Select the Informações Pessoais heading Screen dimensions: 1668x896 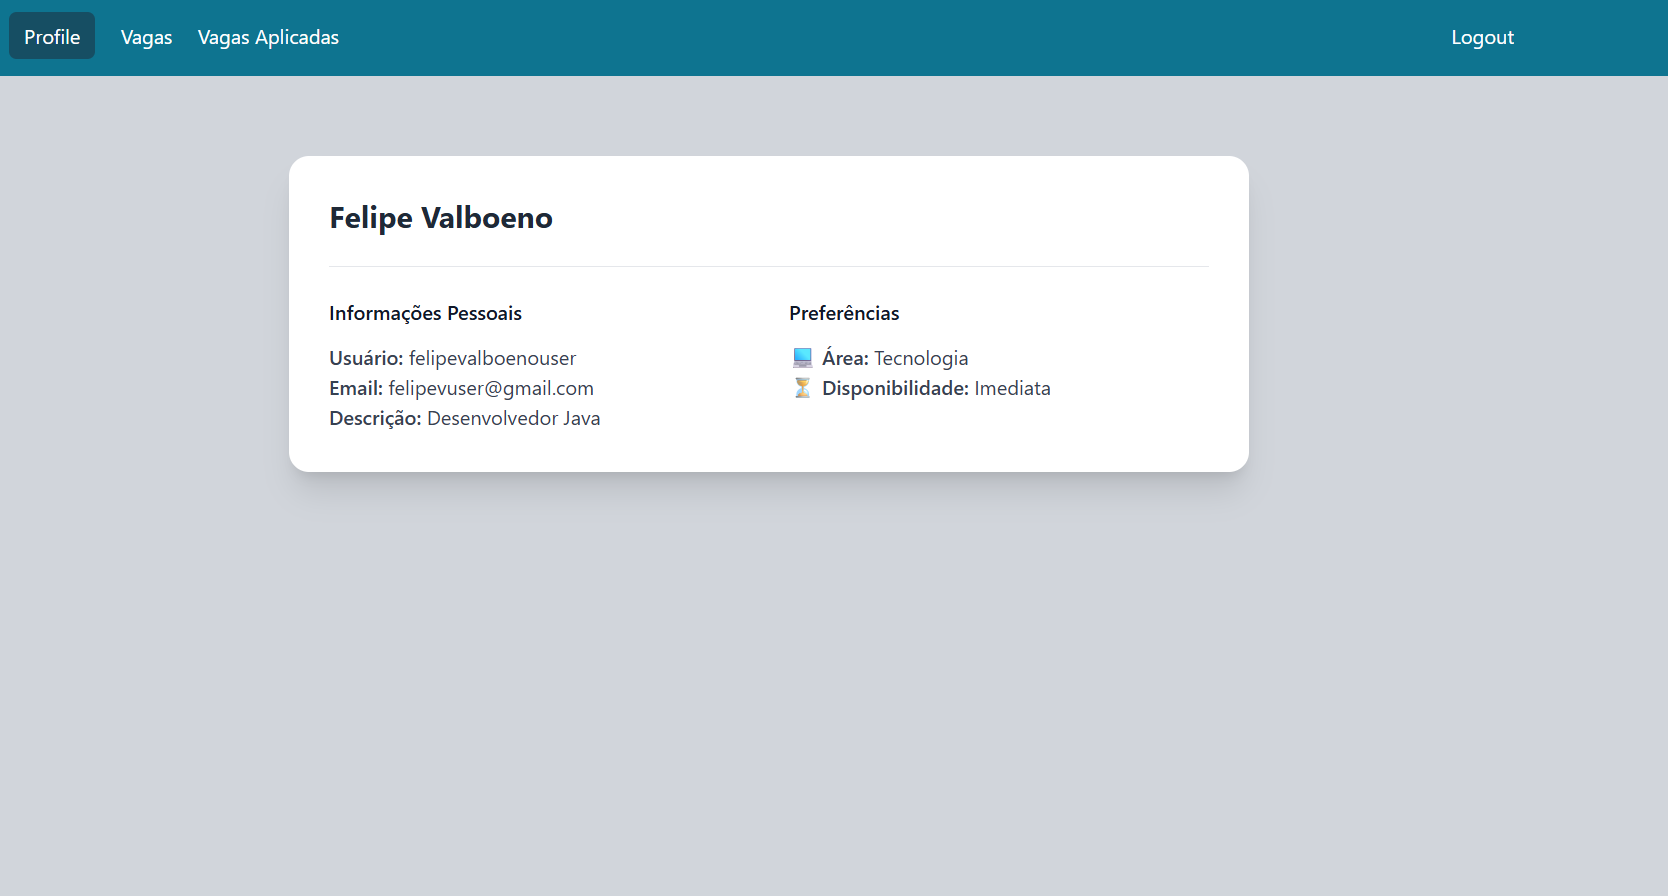click(425, 313)
